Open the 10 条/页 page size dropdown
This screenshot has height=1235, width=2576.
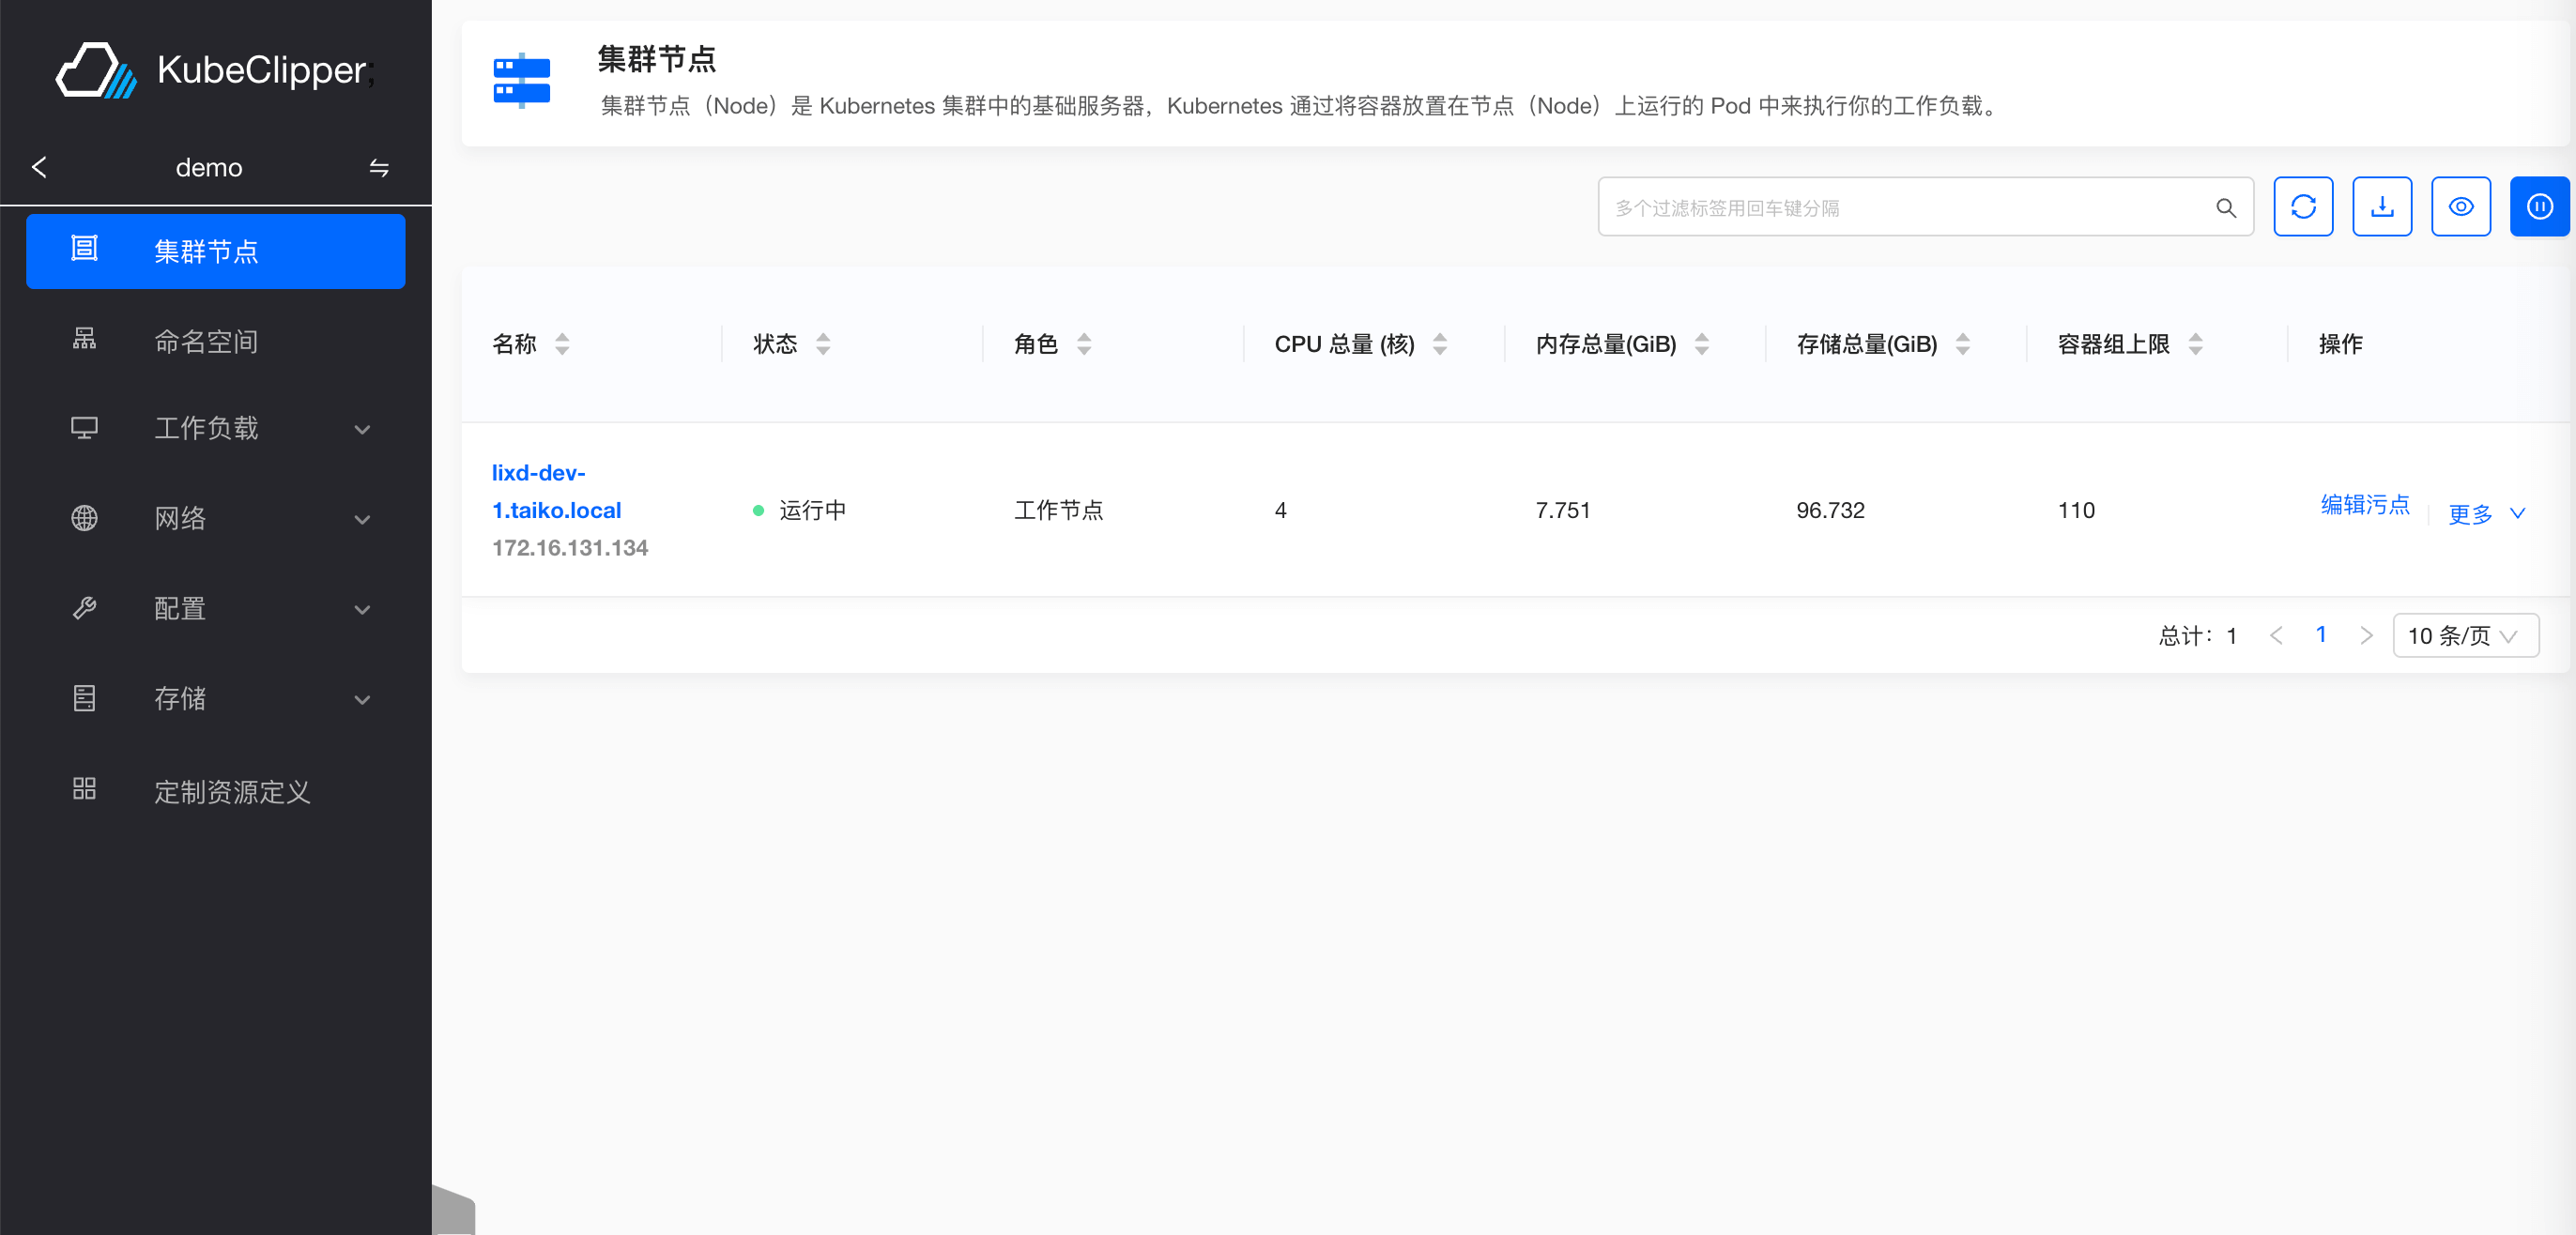[x=2464, y=636]
